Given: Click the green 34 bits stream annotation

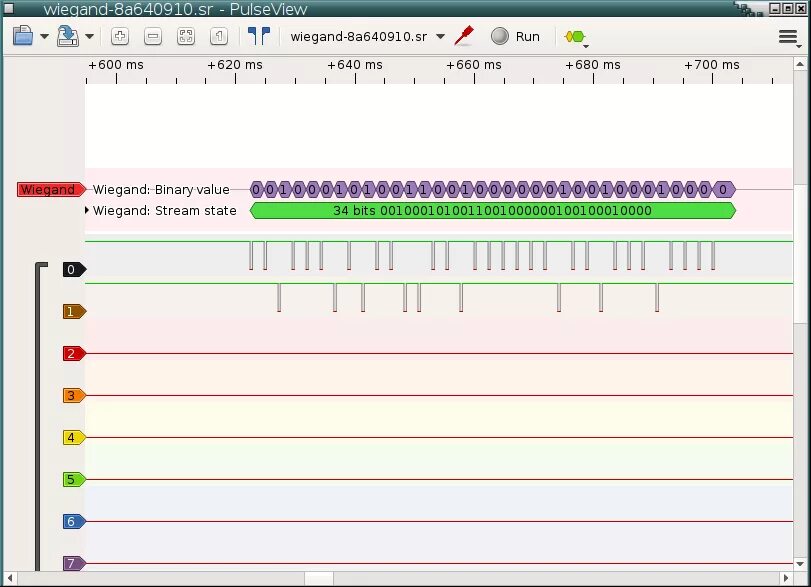Looking at the screenshot, I should pyautogui.click(x=492, y=210).
